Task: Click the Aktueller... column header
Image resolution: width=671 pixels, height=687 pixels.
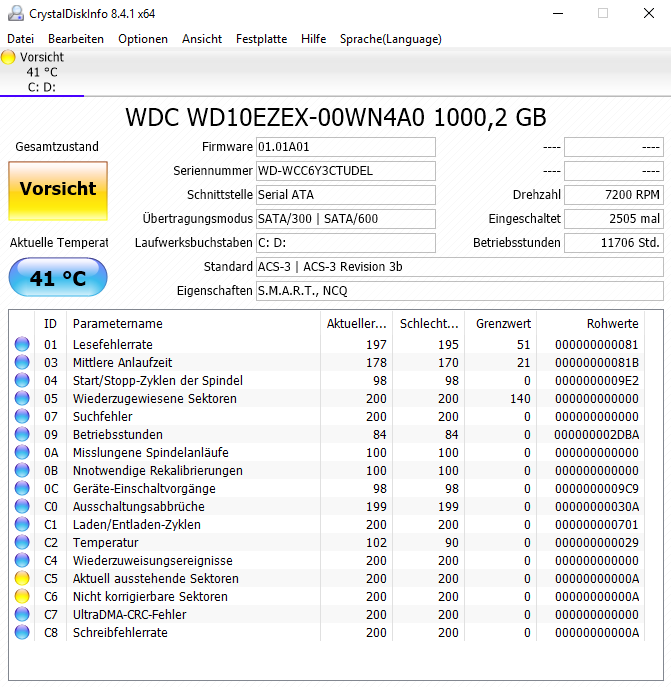Action: [356, 323]
